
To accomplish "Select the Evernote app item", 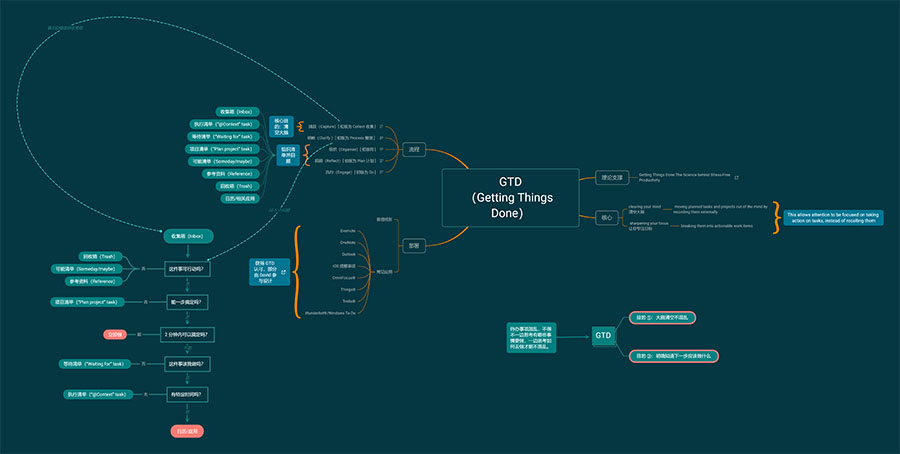I will coord(348,231).
